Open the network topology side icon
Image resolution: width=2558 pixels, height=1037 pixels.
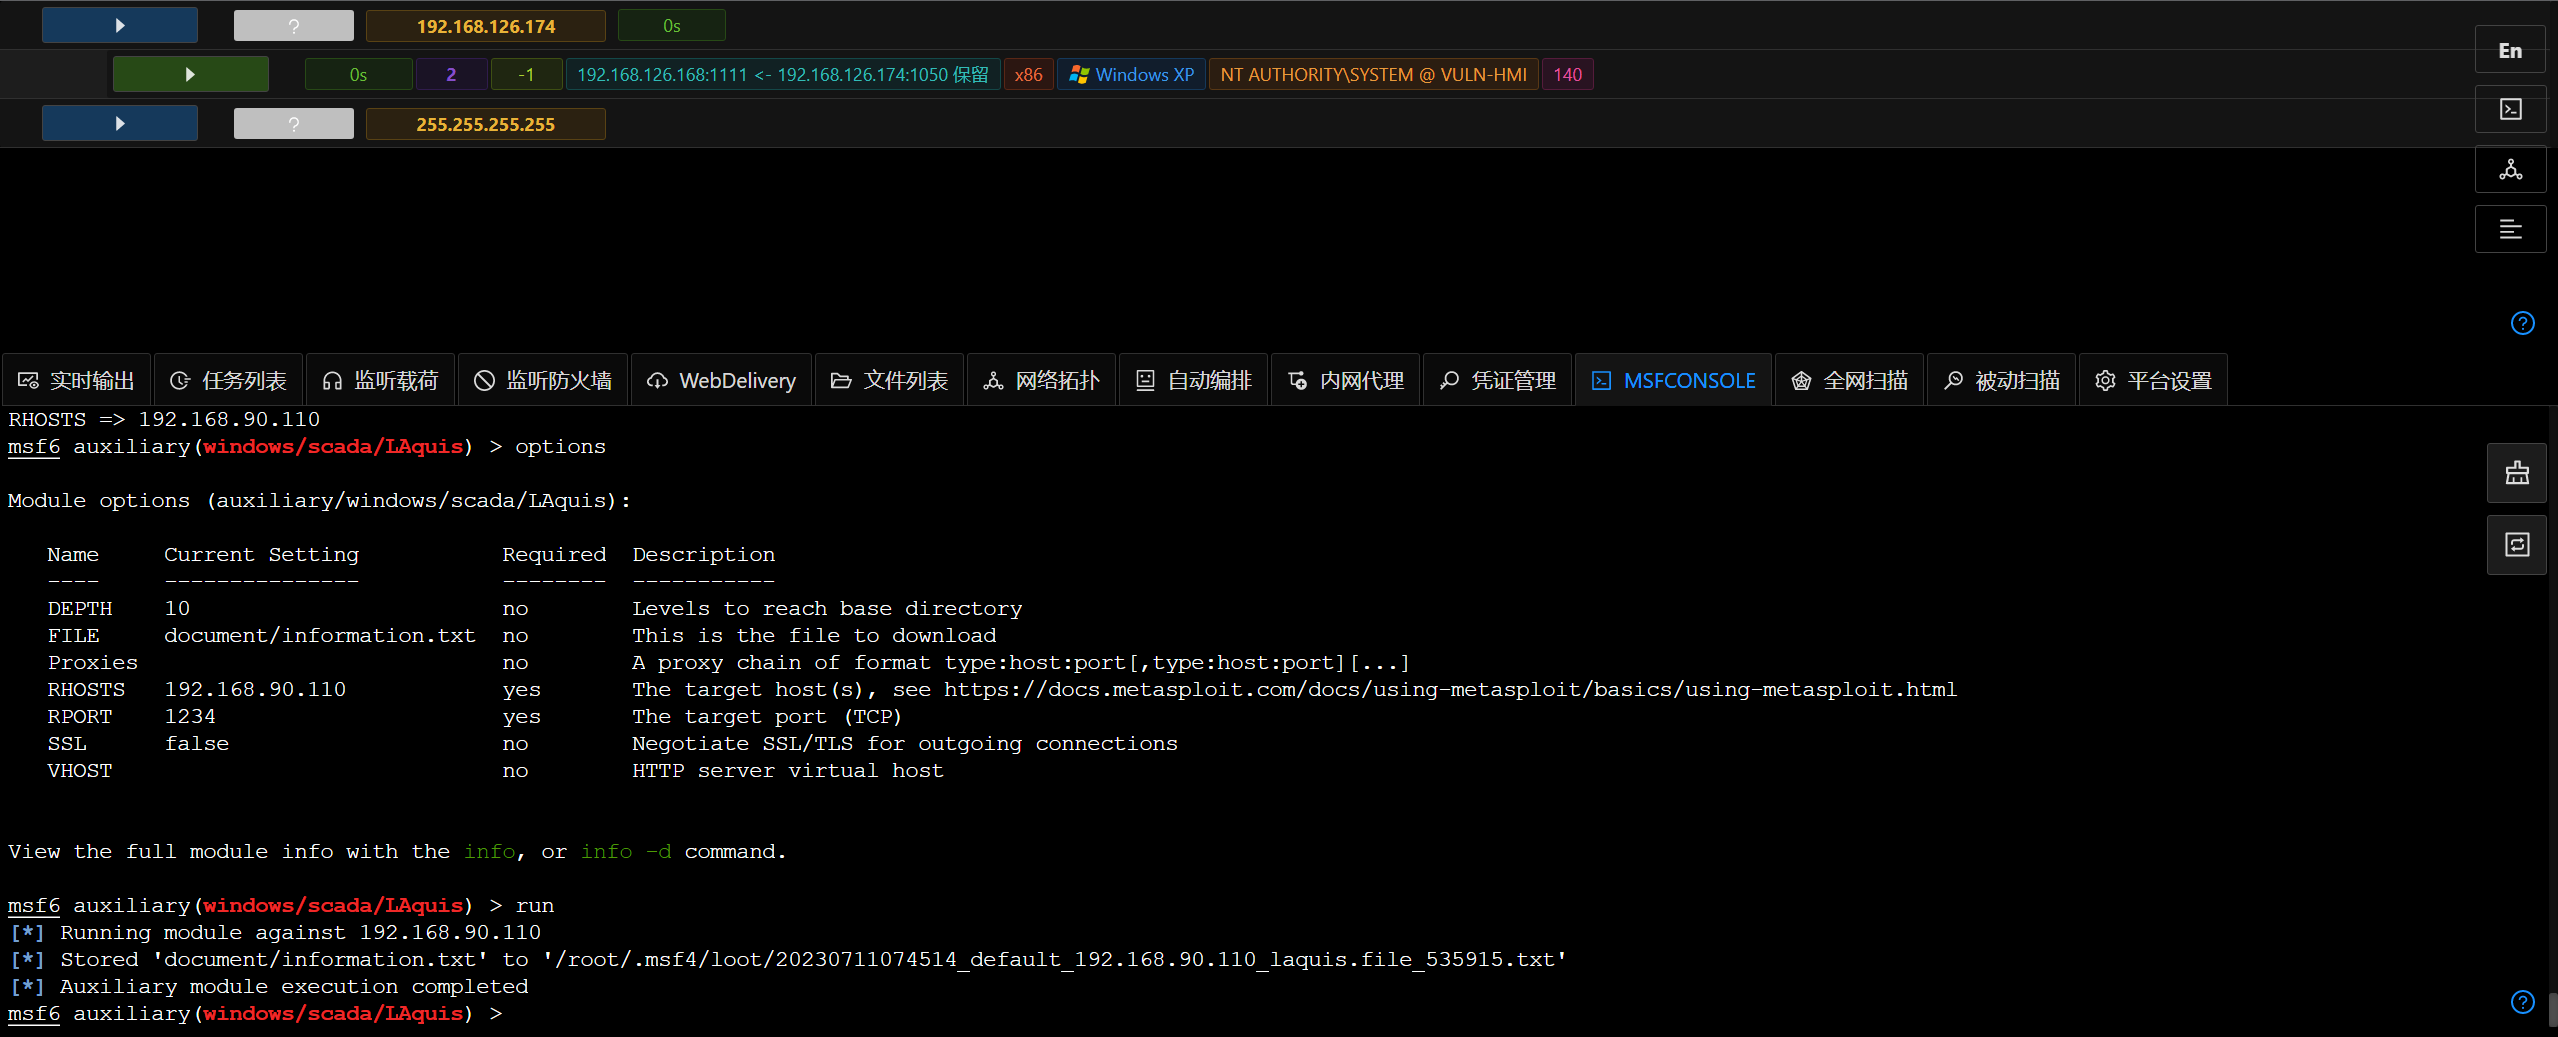[2510, 169]
